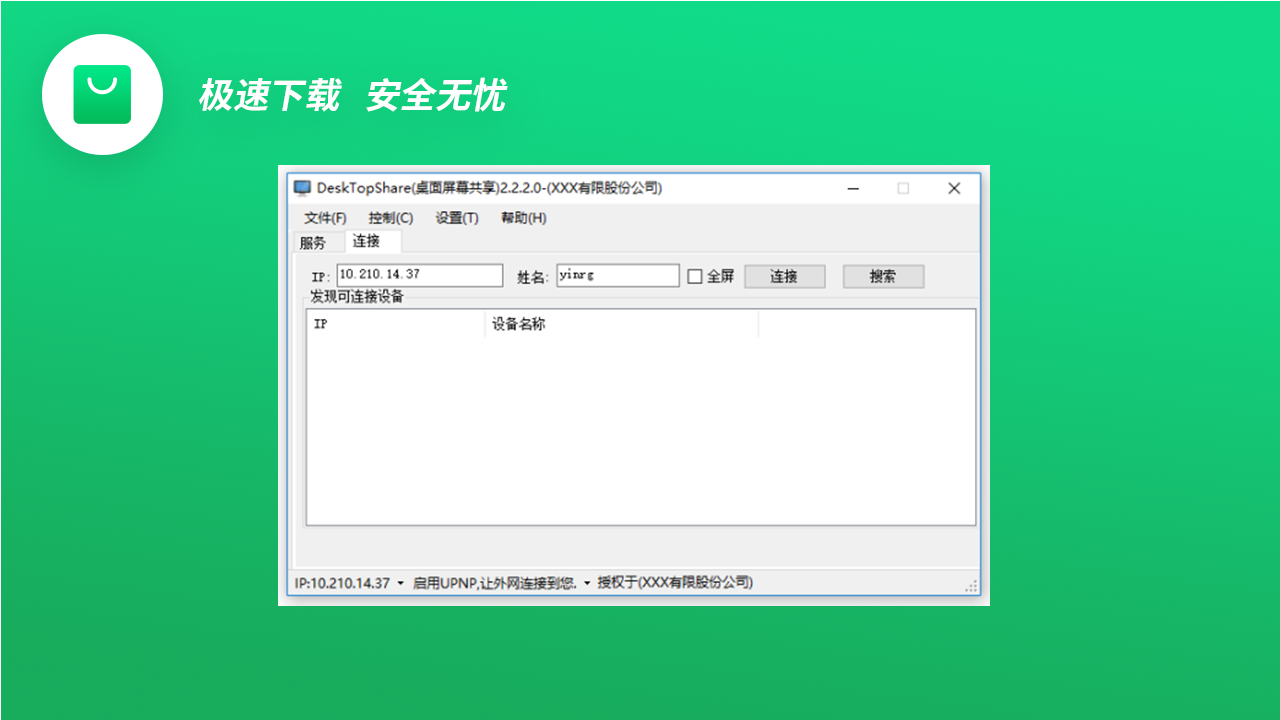This screenshot has width=1280, height=720.
Task: Open the IP address dropdown in status bar
Action: [x=399, y=582]
